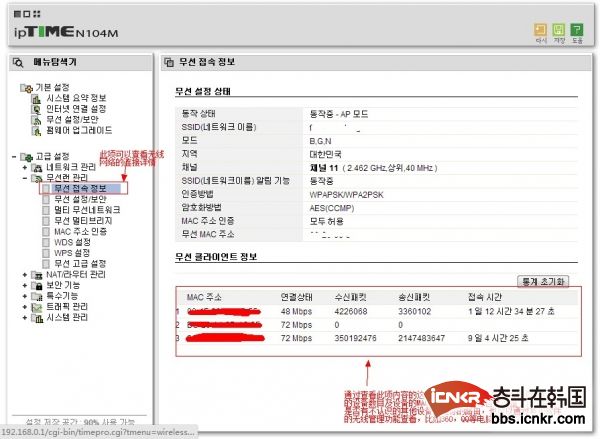
Task: Click the MAC 주소 column header
Action: [204, 297]
